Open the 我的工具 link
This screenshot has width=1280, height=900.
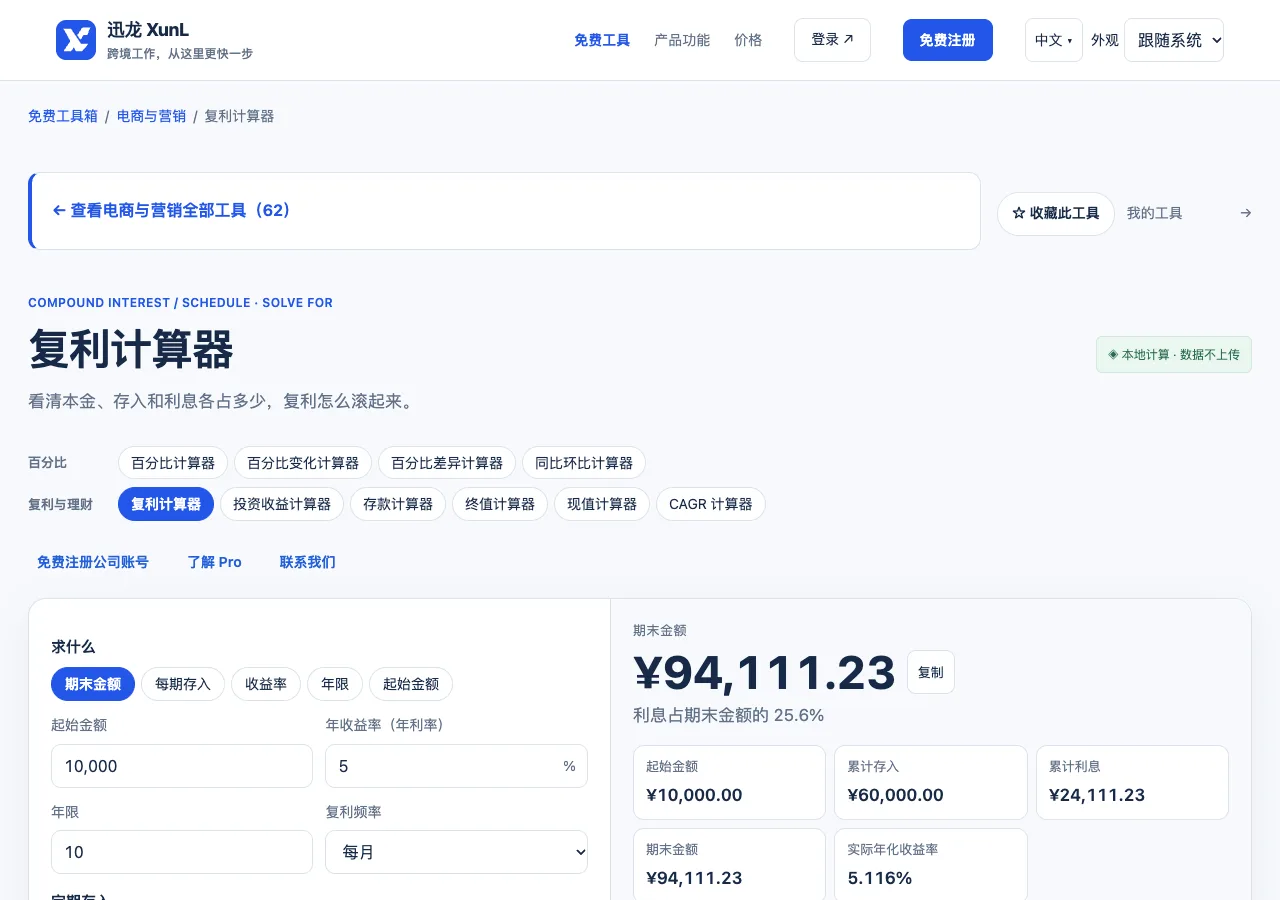click(1155, 213)
